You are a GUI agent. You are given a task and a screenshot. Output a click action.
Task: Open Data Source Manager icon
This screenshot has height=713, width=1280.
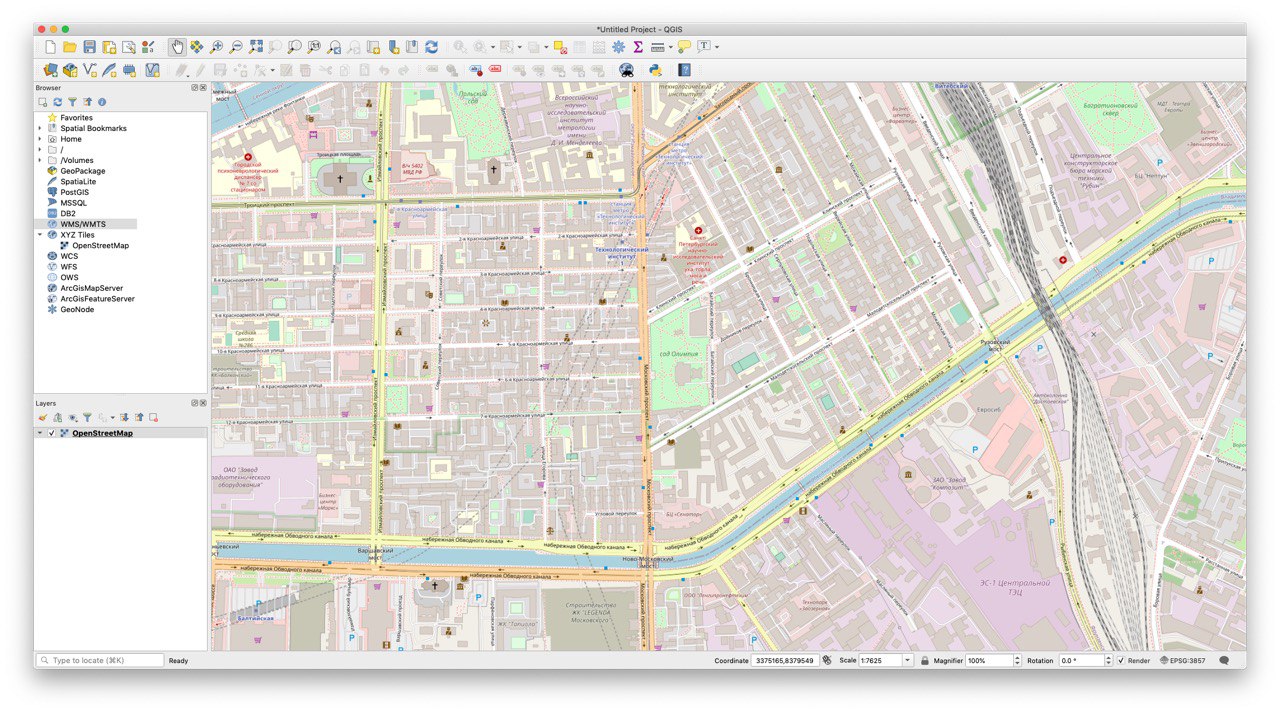point(51,70)
